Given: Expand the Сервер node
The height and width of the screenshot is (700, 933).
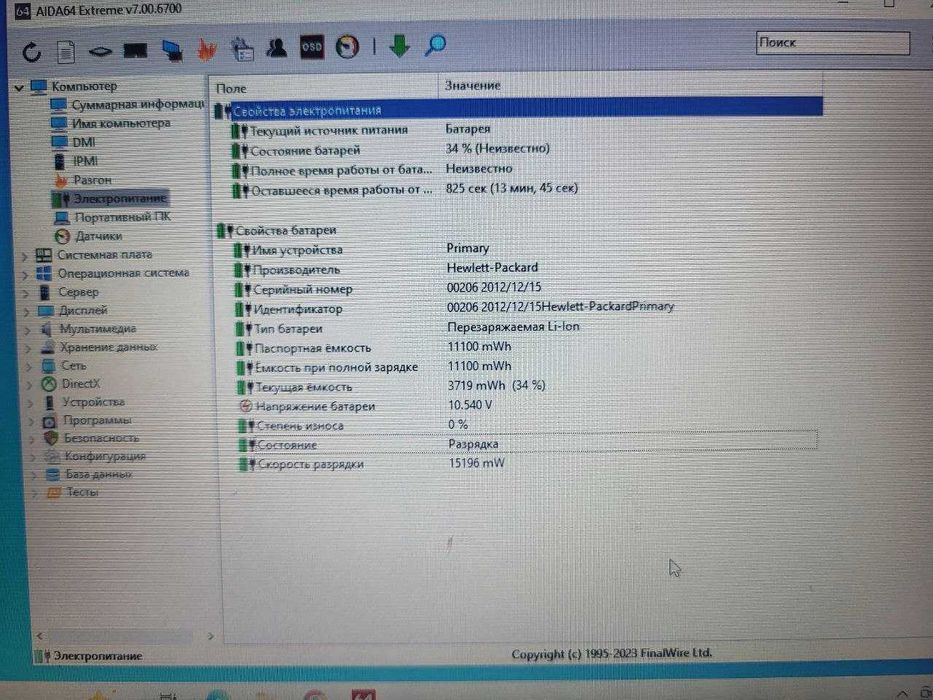Looking at the screenshot, I should tap(26, 293).
